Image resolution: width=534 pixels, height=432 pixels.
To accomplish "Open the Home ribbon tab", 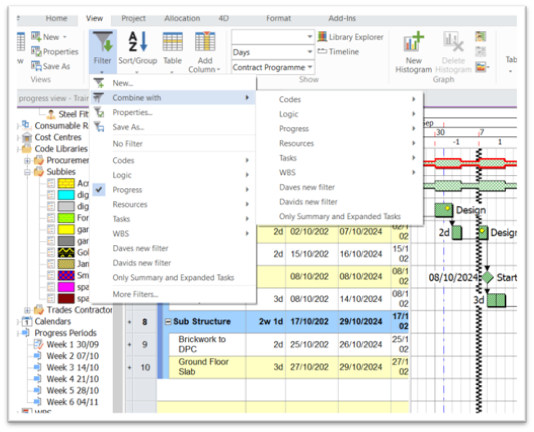I will (x=57, y=18).
